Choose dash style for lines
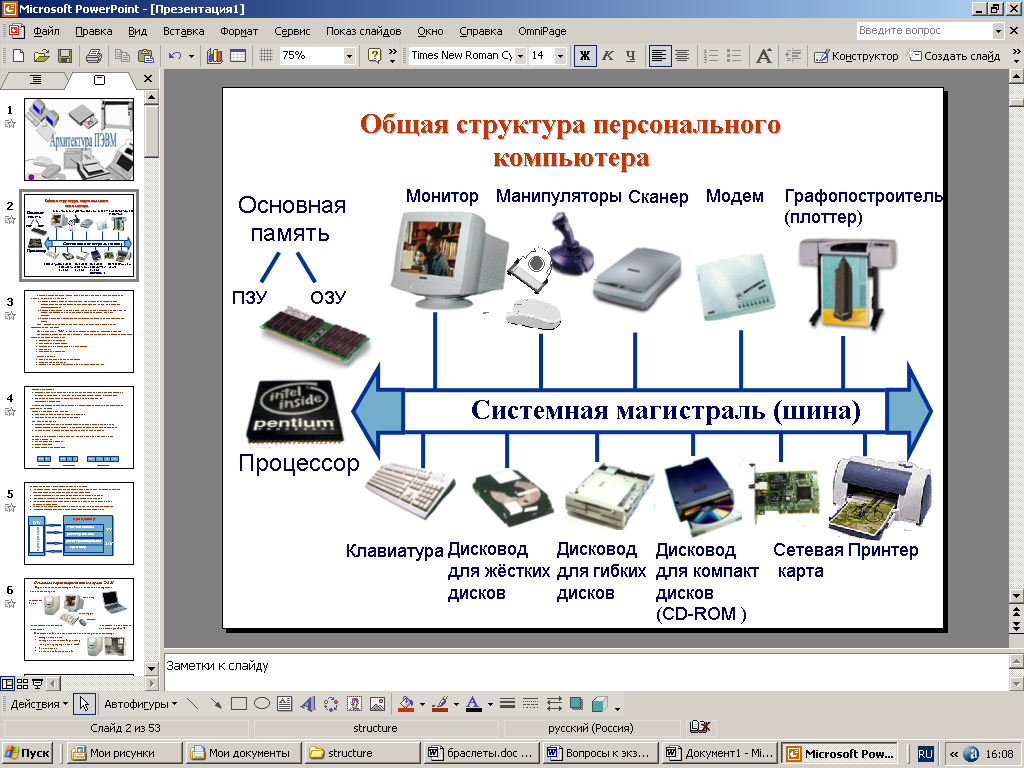The image size is (1024, 768). click(530, 703)
